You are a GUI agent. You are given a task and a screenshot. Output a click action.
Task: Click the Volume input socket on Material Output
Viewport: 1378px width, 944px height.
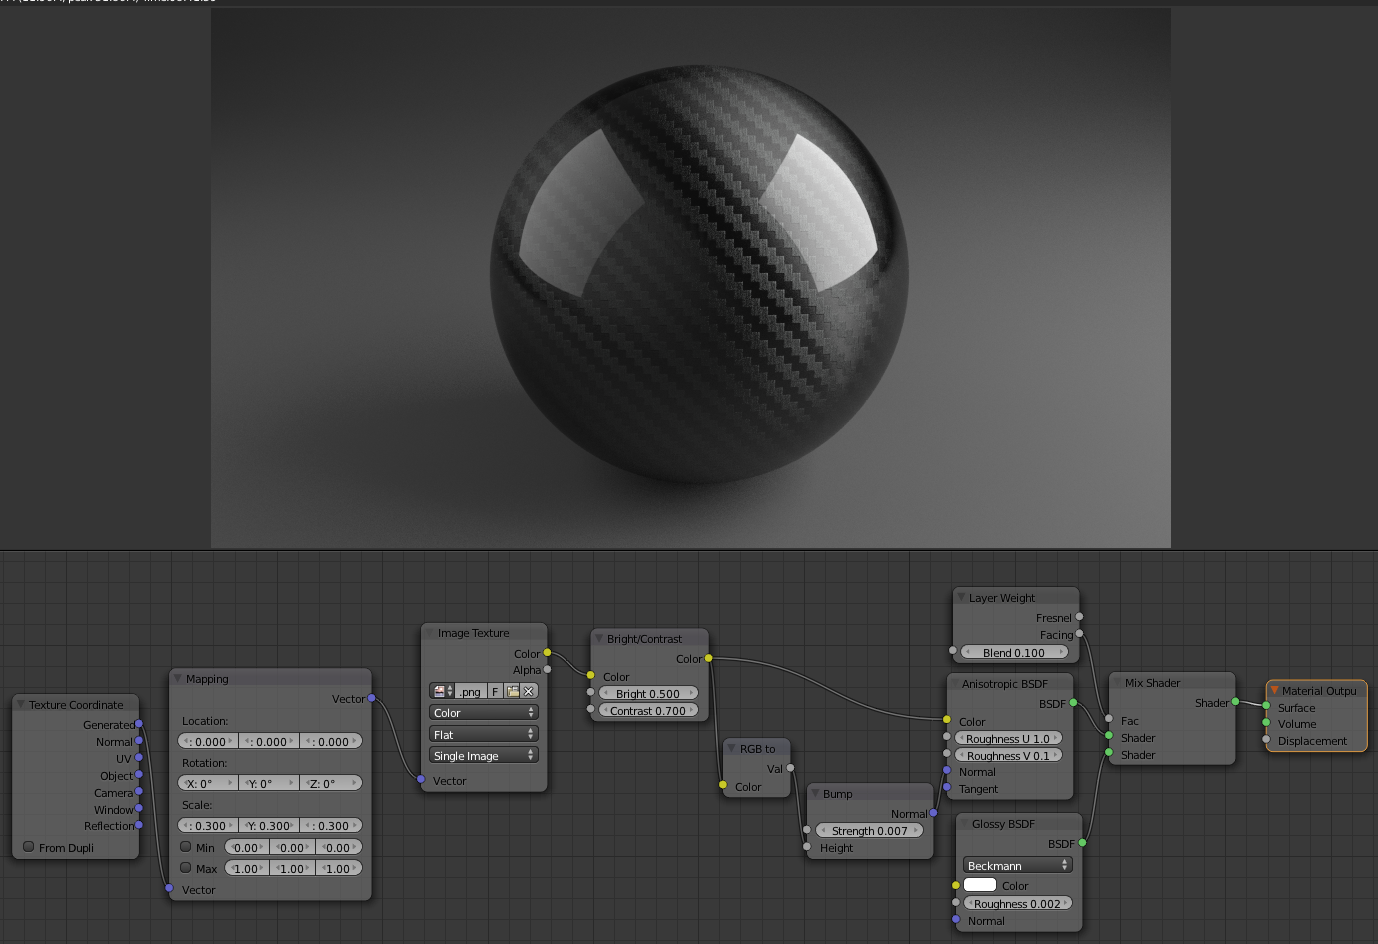click(x=1266, y=723)
